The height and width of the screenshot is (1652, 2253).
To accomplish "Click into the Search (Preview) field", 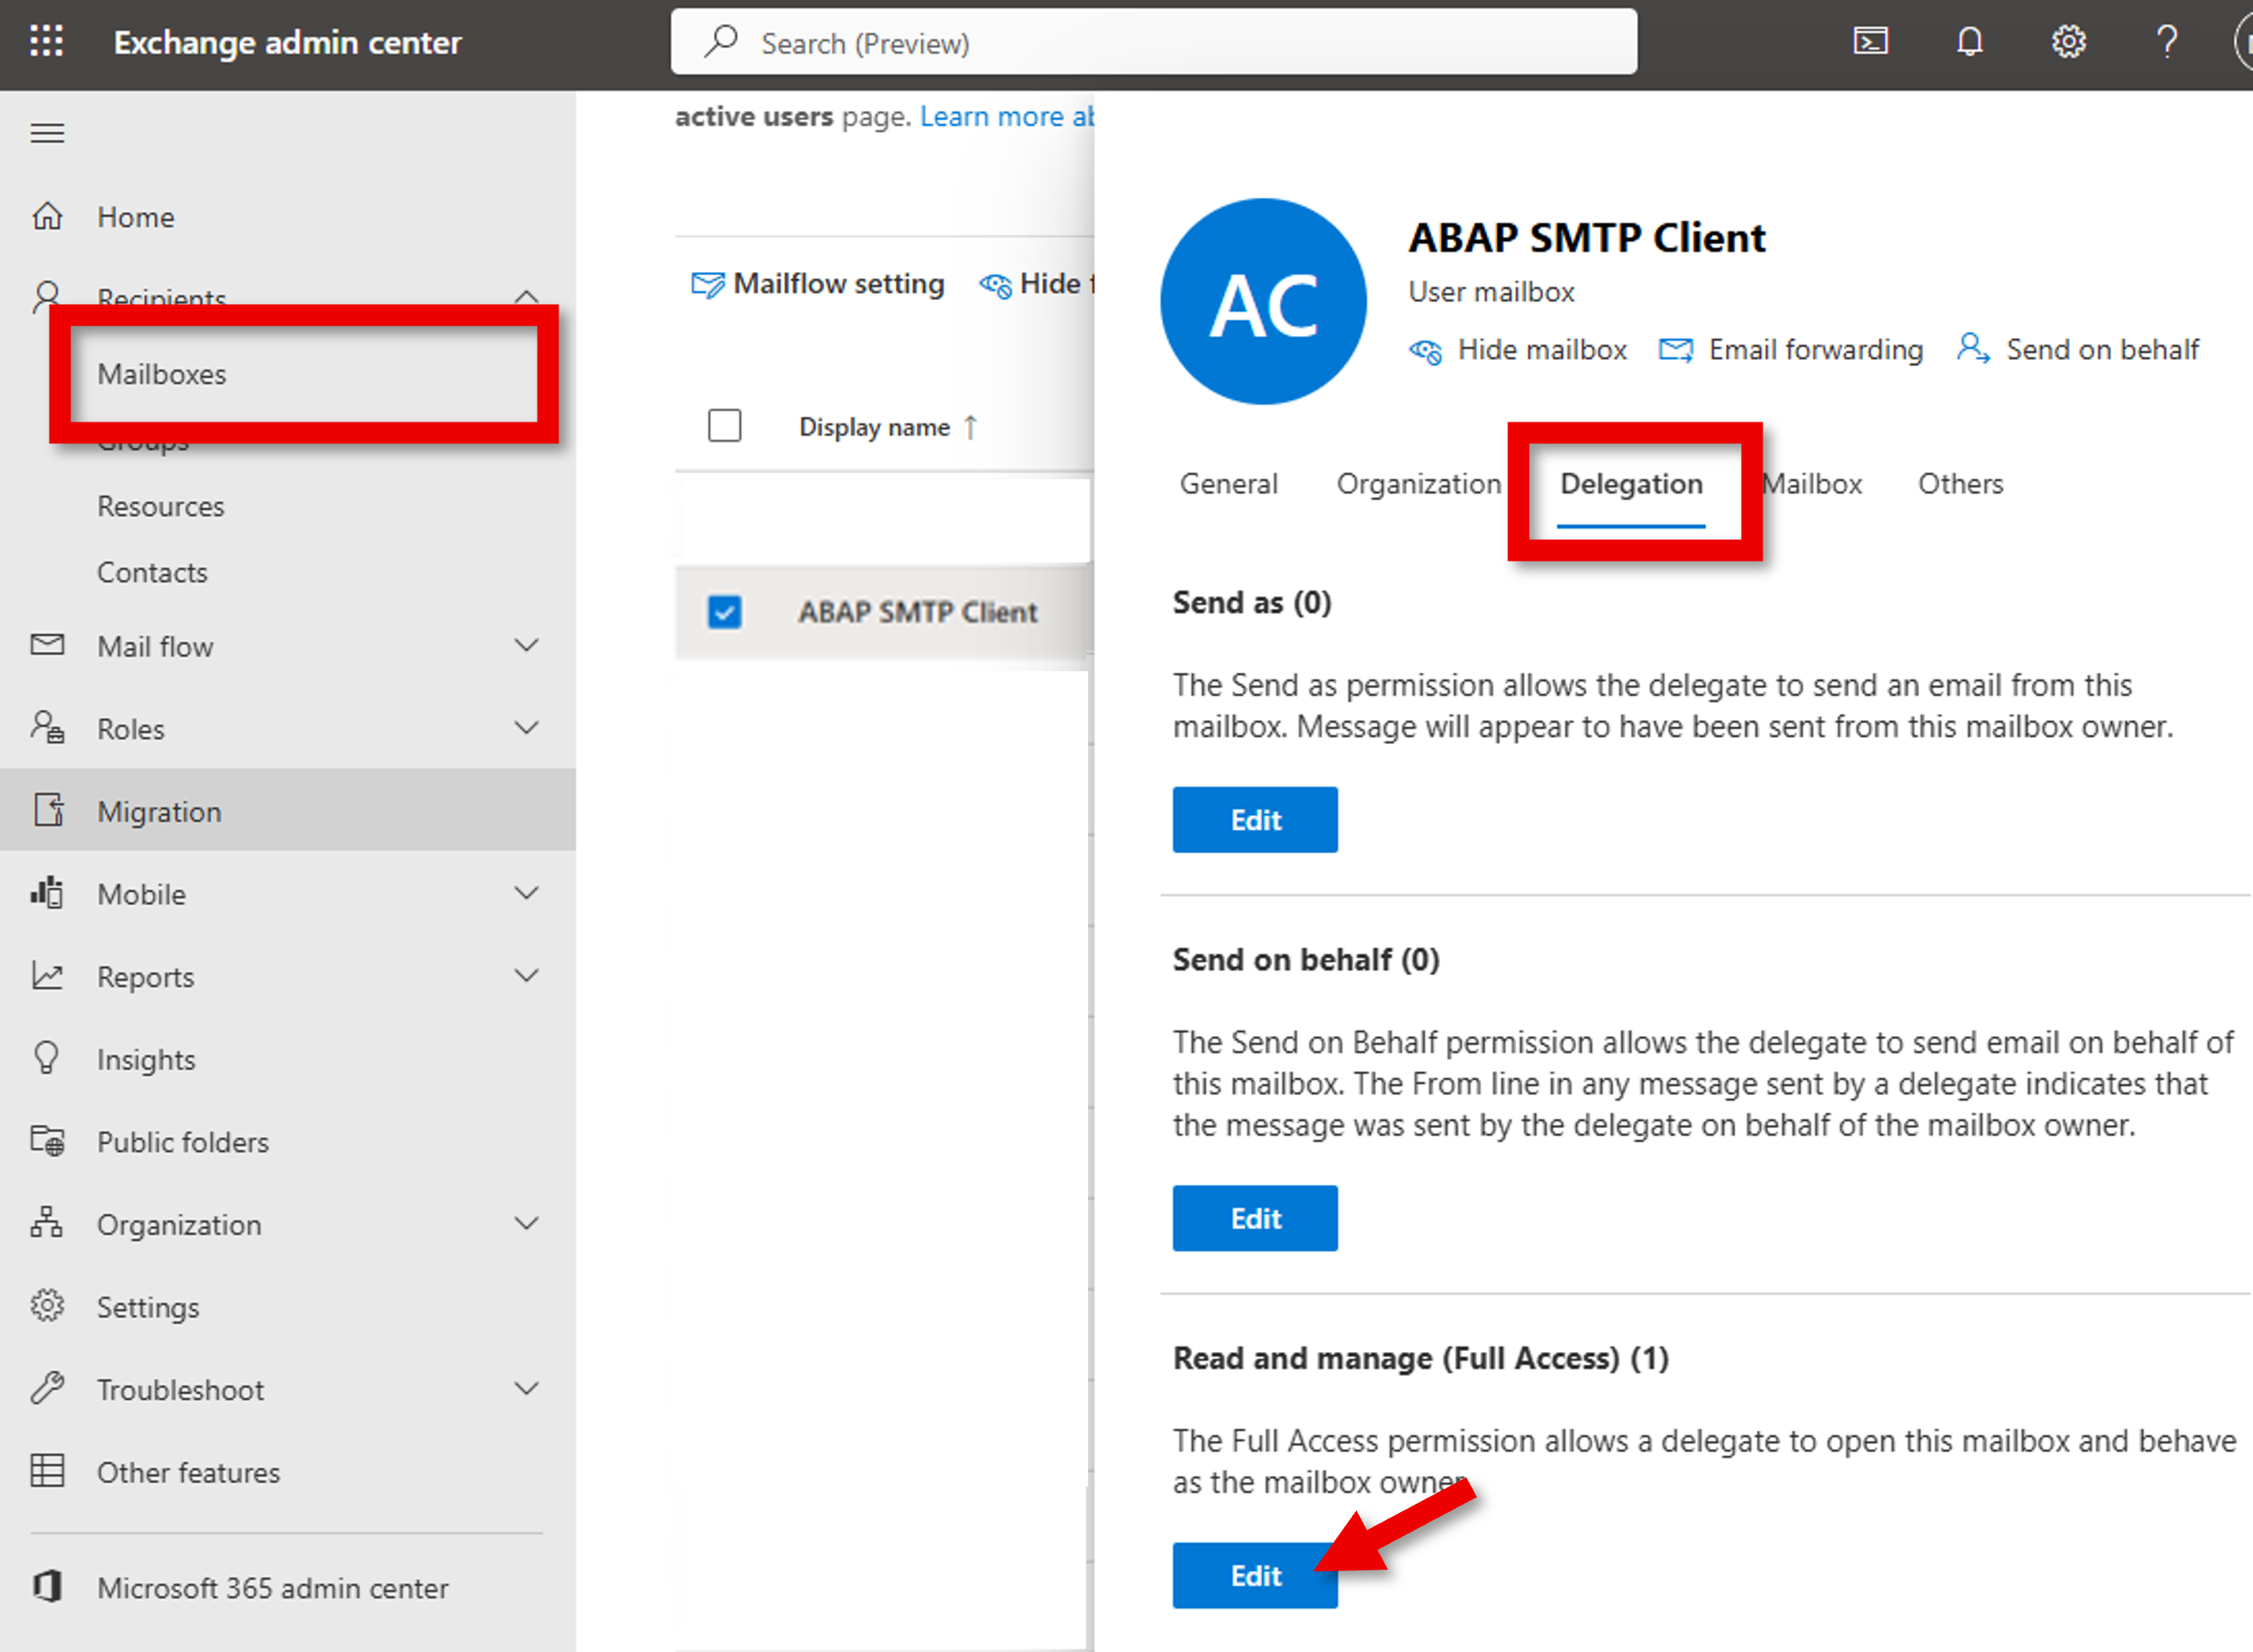I will pos(1154,42).
